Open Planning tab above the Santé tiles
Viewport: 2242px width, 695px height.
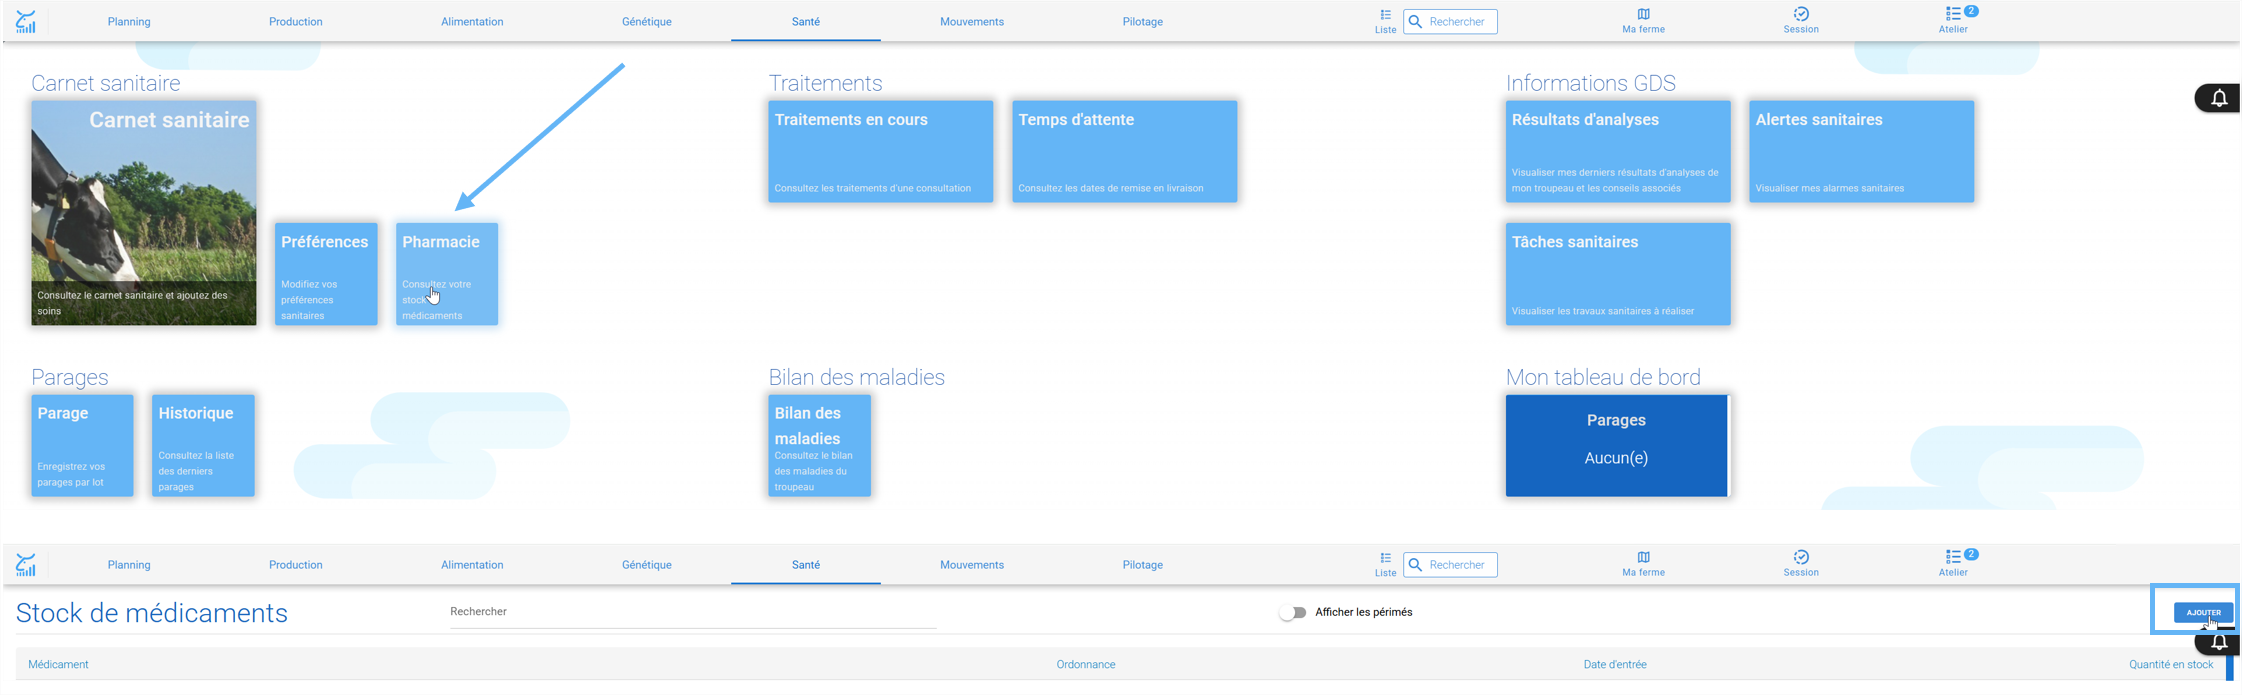(x=129, y=21)
